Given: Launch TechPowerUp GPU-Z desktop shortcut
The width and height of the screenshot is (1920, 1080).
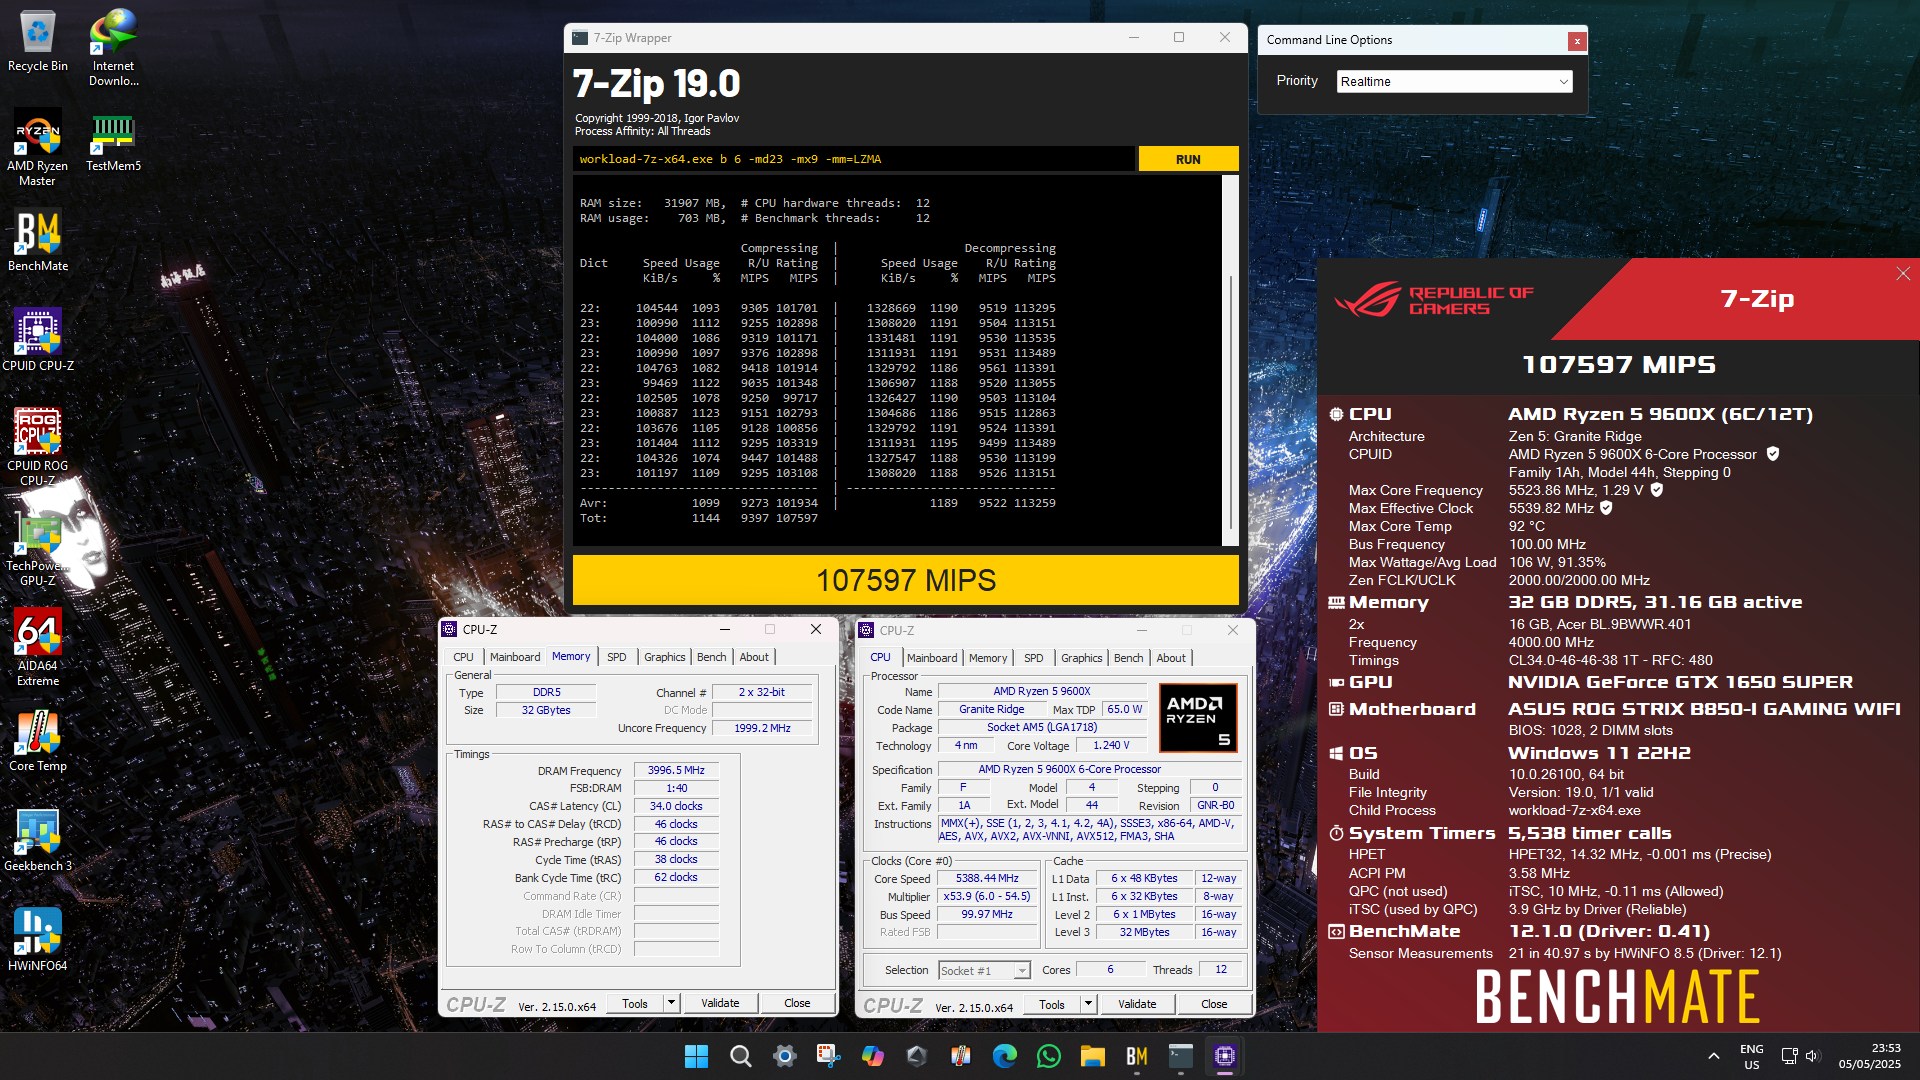Looking at the screenshot, I should 38,548.
